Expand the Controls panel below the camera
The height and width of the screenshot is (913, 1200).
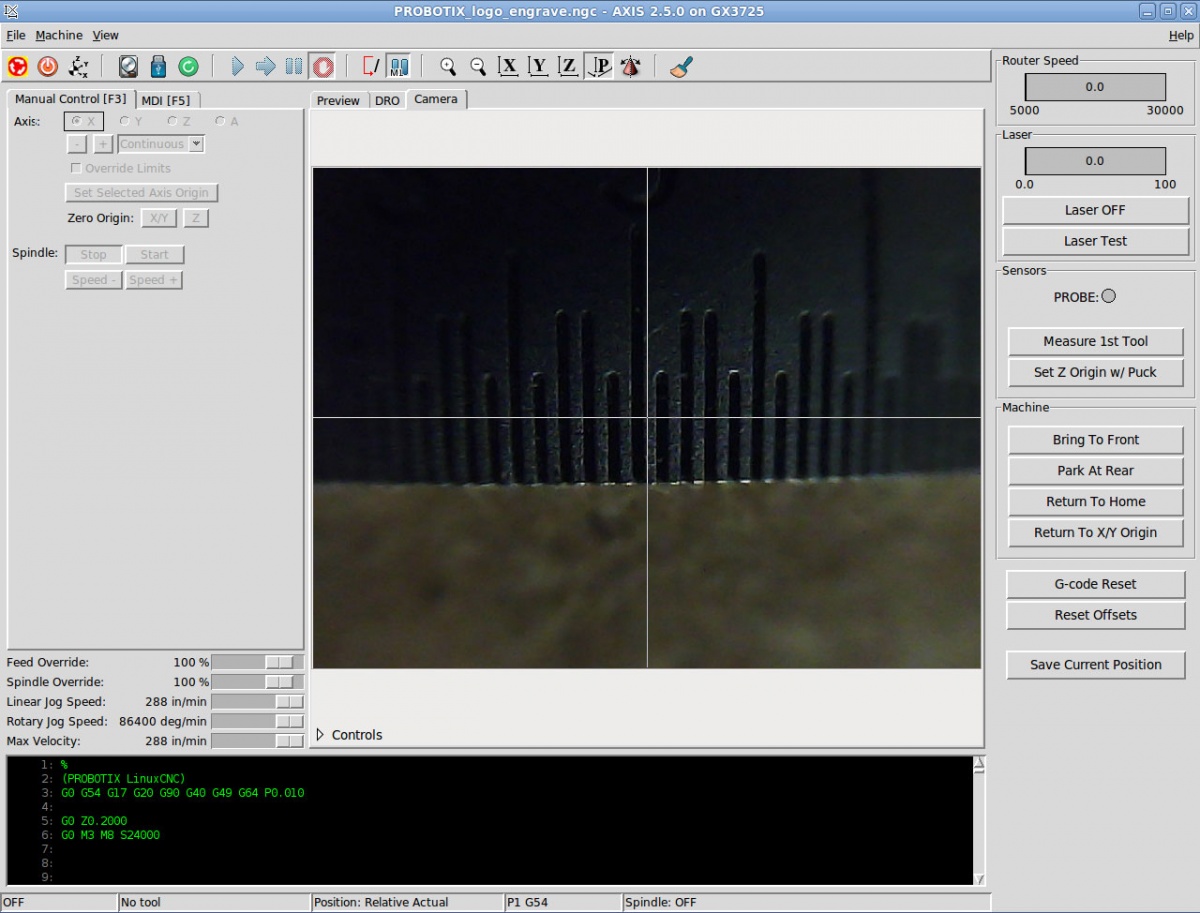coord(349,734)
